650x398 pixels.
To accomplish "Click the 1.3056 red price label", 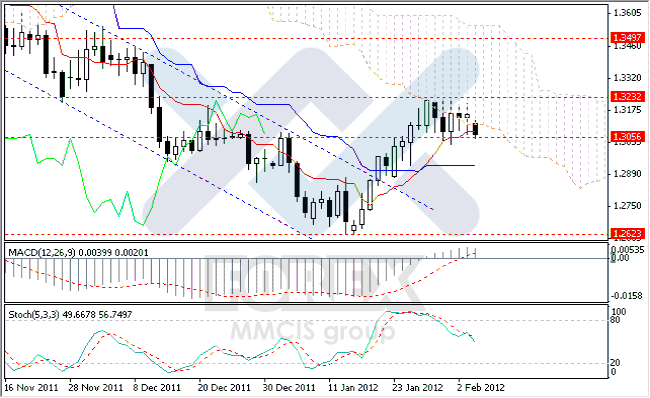I will (628, 137).
